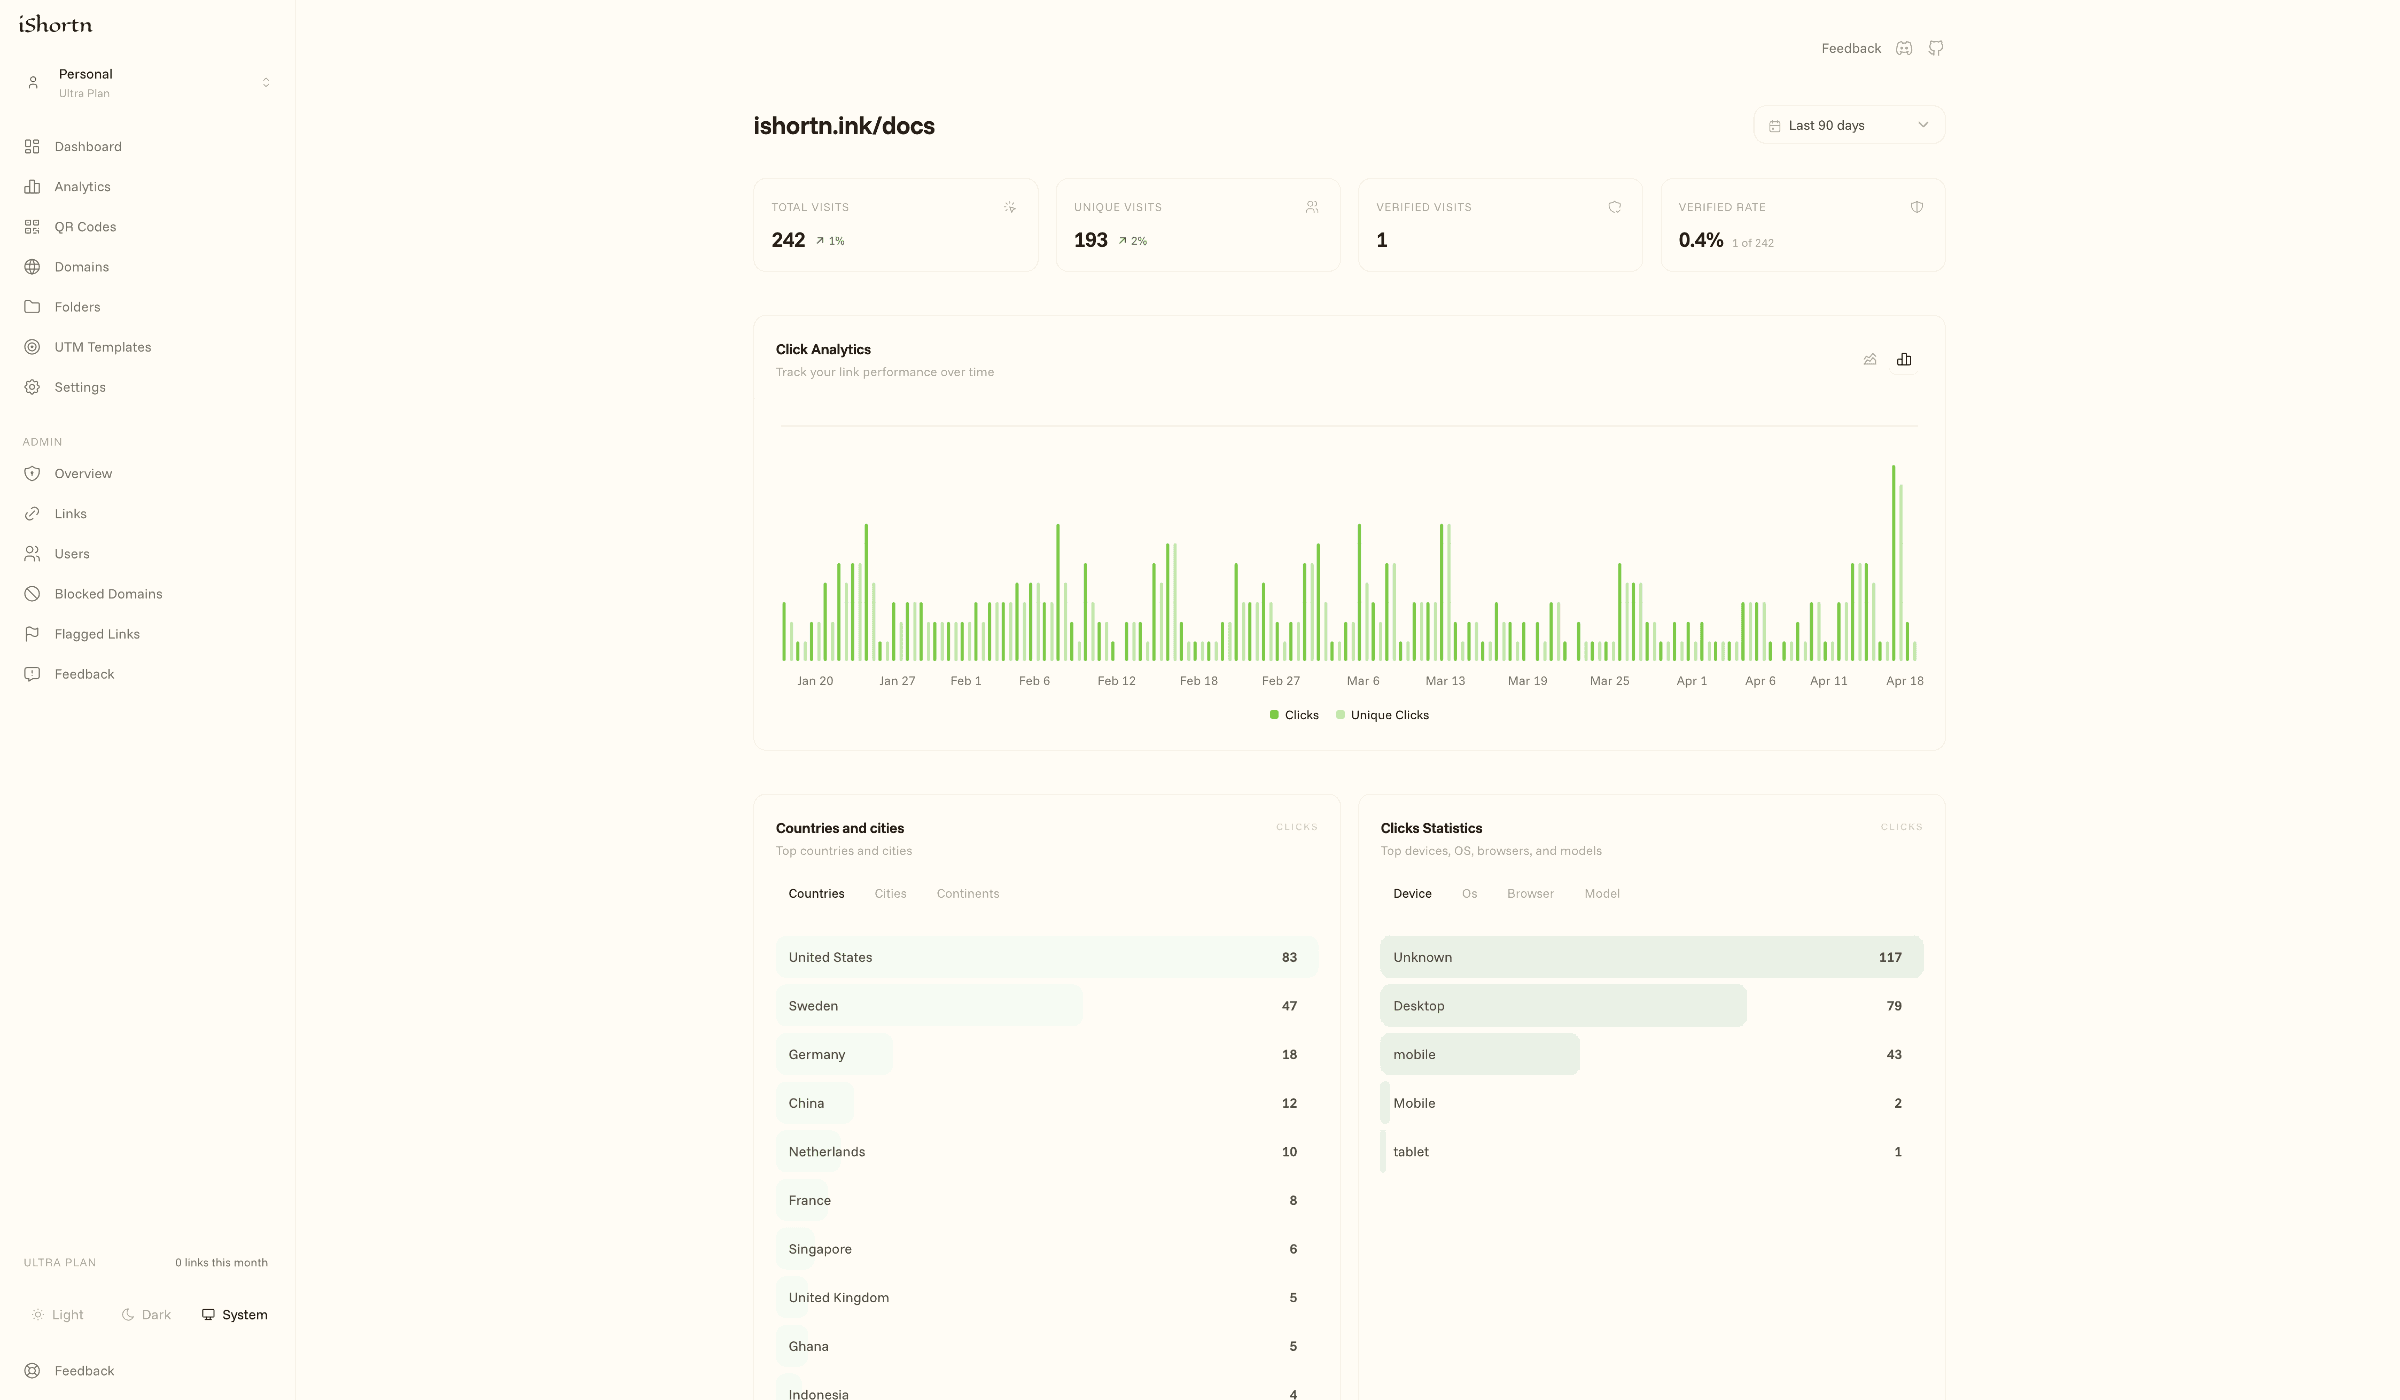Open Flagged Links via the flag icon
The width and height of the screenshot is (2400, 1400).
click(33, 633)
